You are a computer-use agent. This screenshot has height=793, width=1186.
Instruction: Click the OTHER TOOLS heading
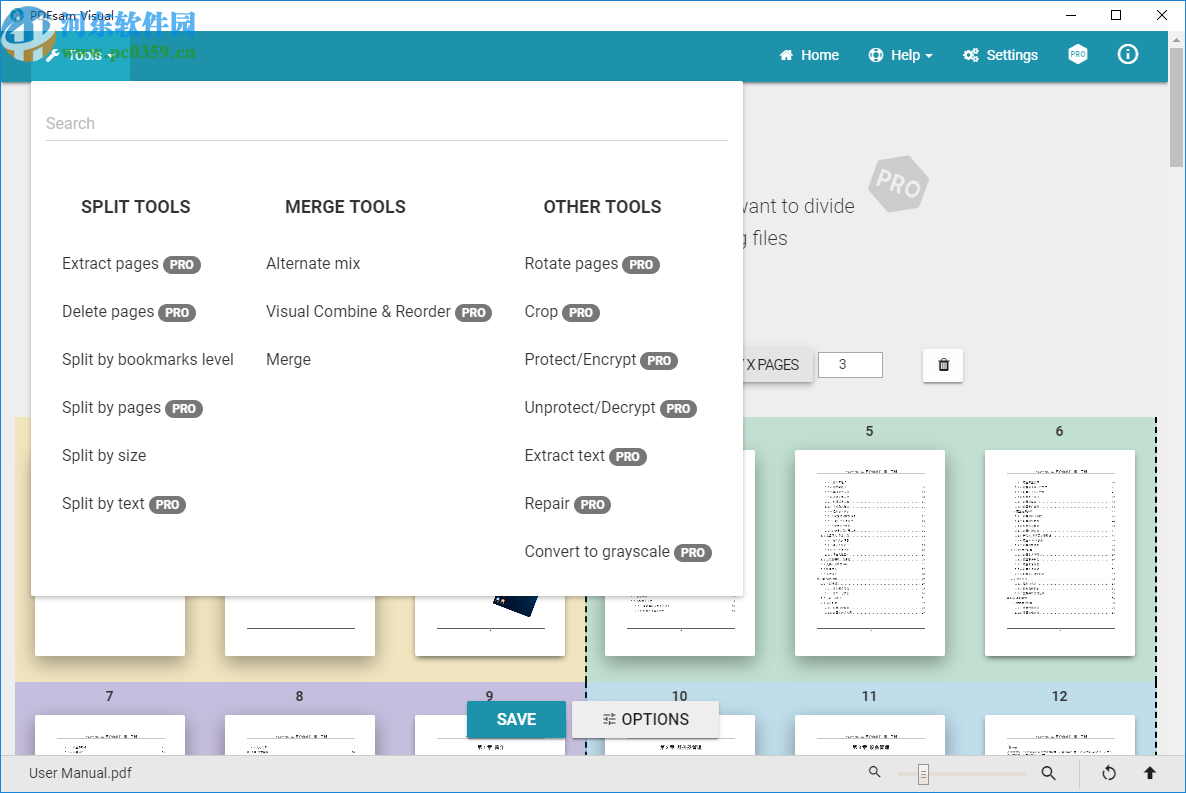click(602, 207)
